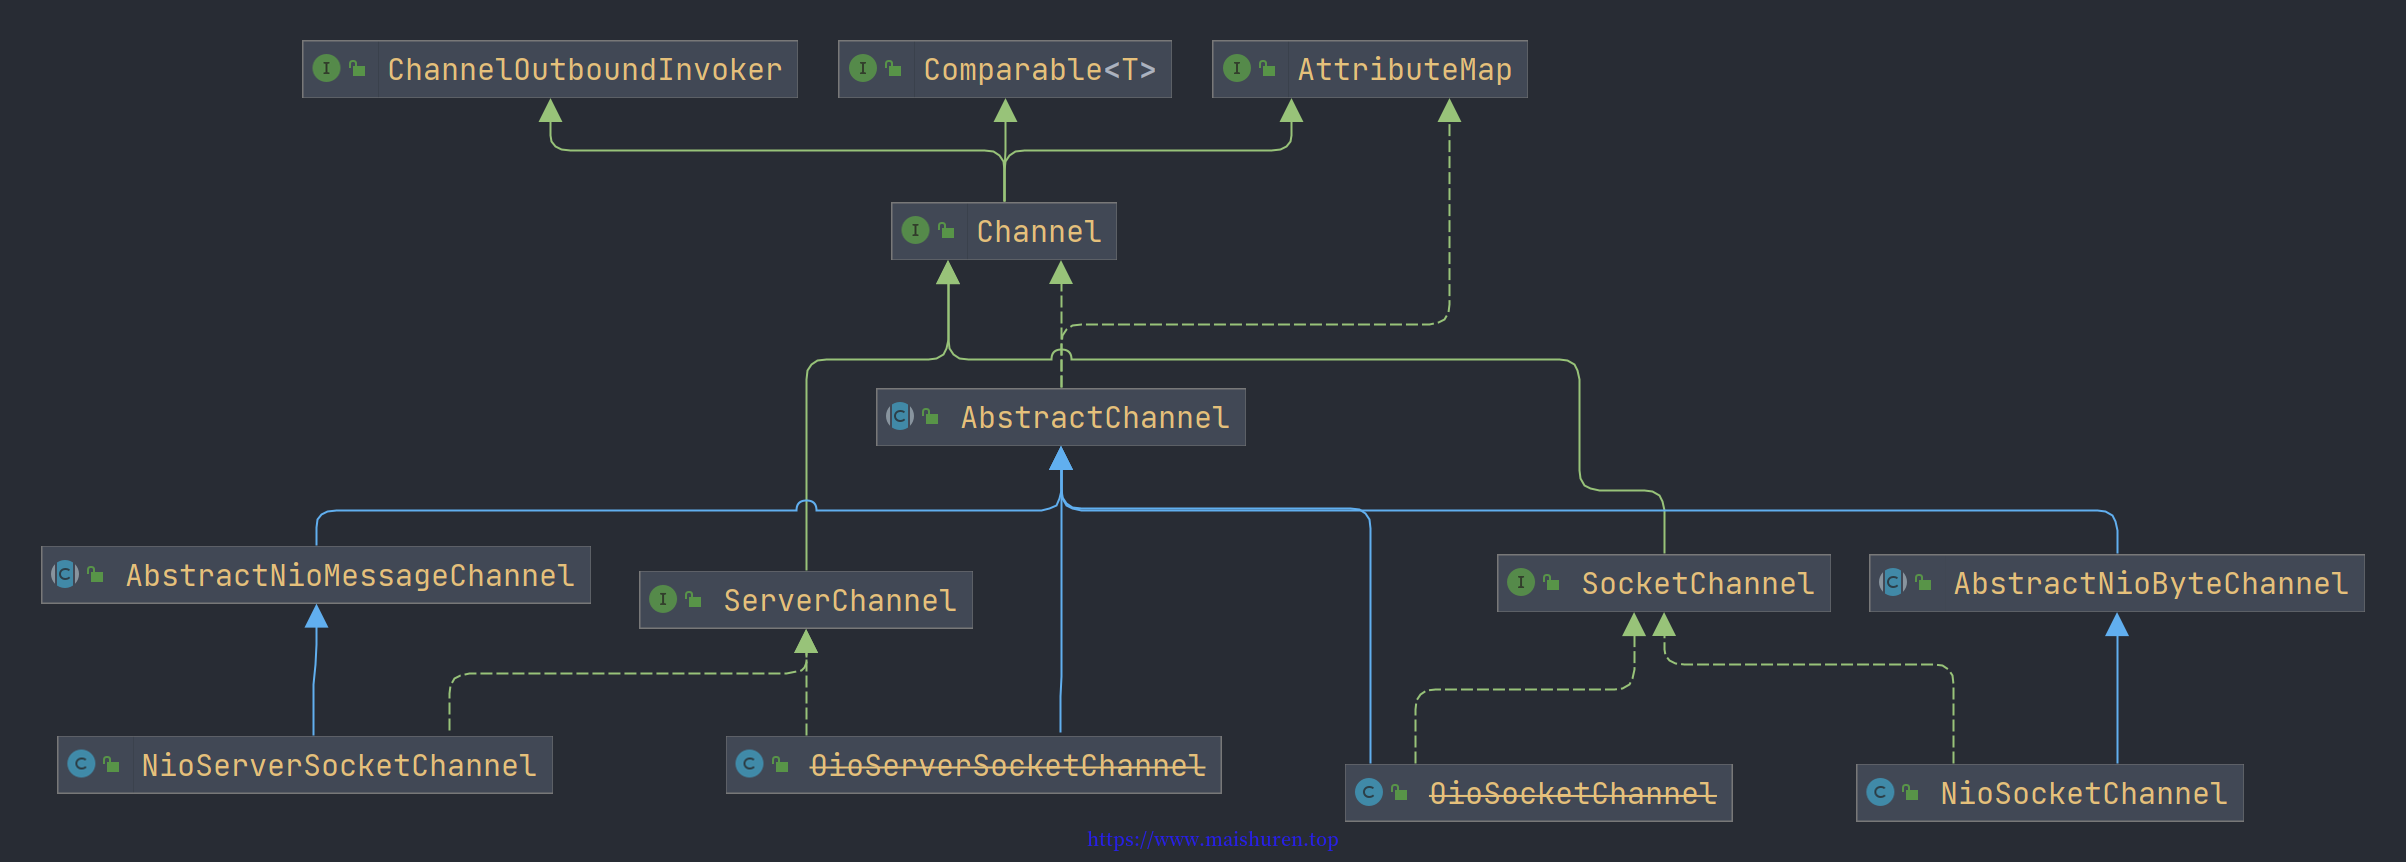
Task: Click the class icon beside NioSocketChannel
Action: (1880, 792)
